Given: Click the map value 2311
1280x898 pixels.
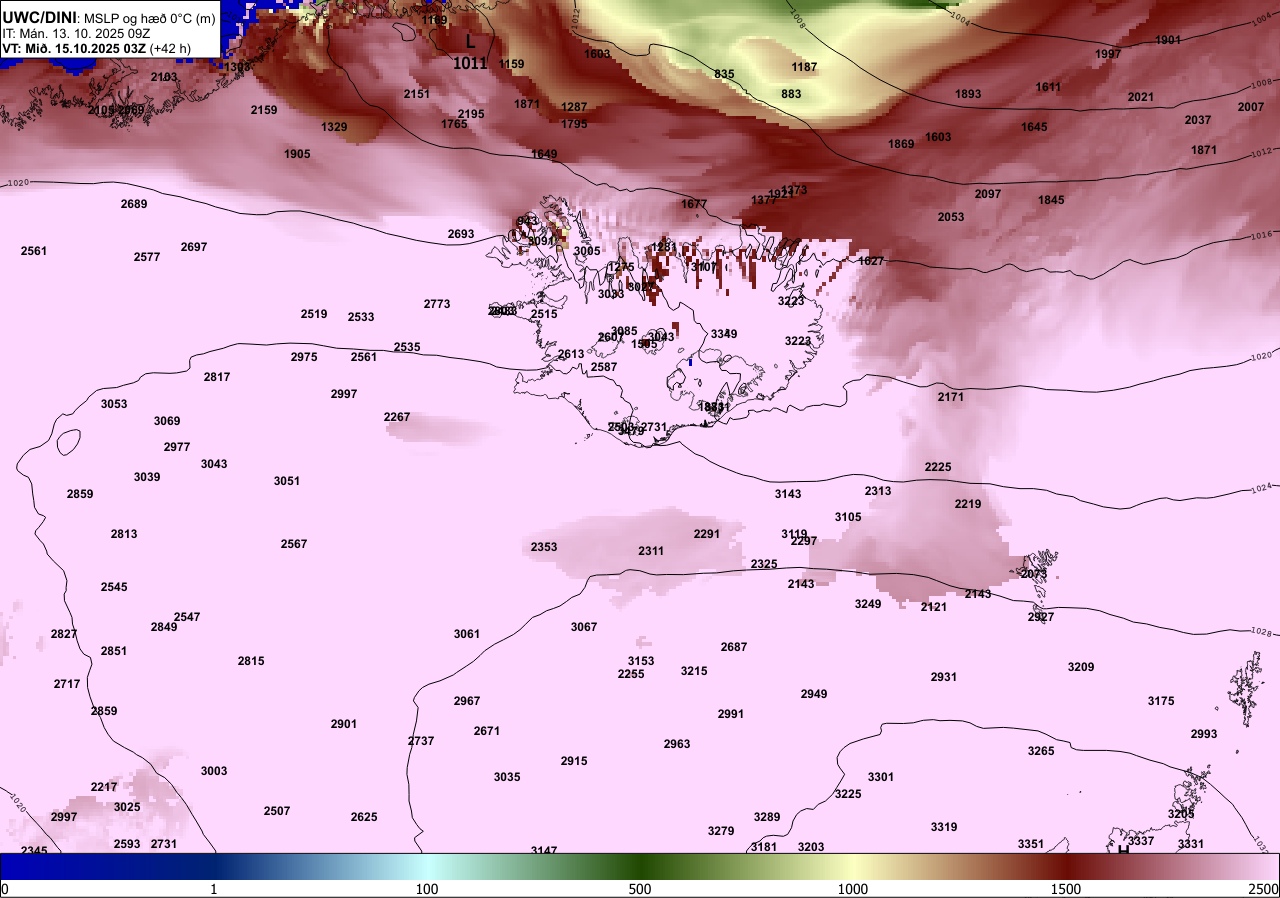Looking at the screenshot, I should click(651, 551).
